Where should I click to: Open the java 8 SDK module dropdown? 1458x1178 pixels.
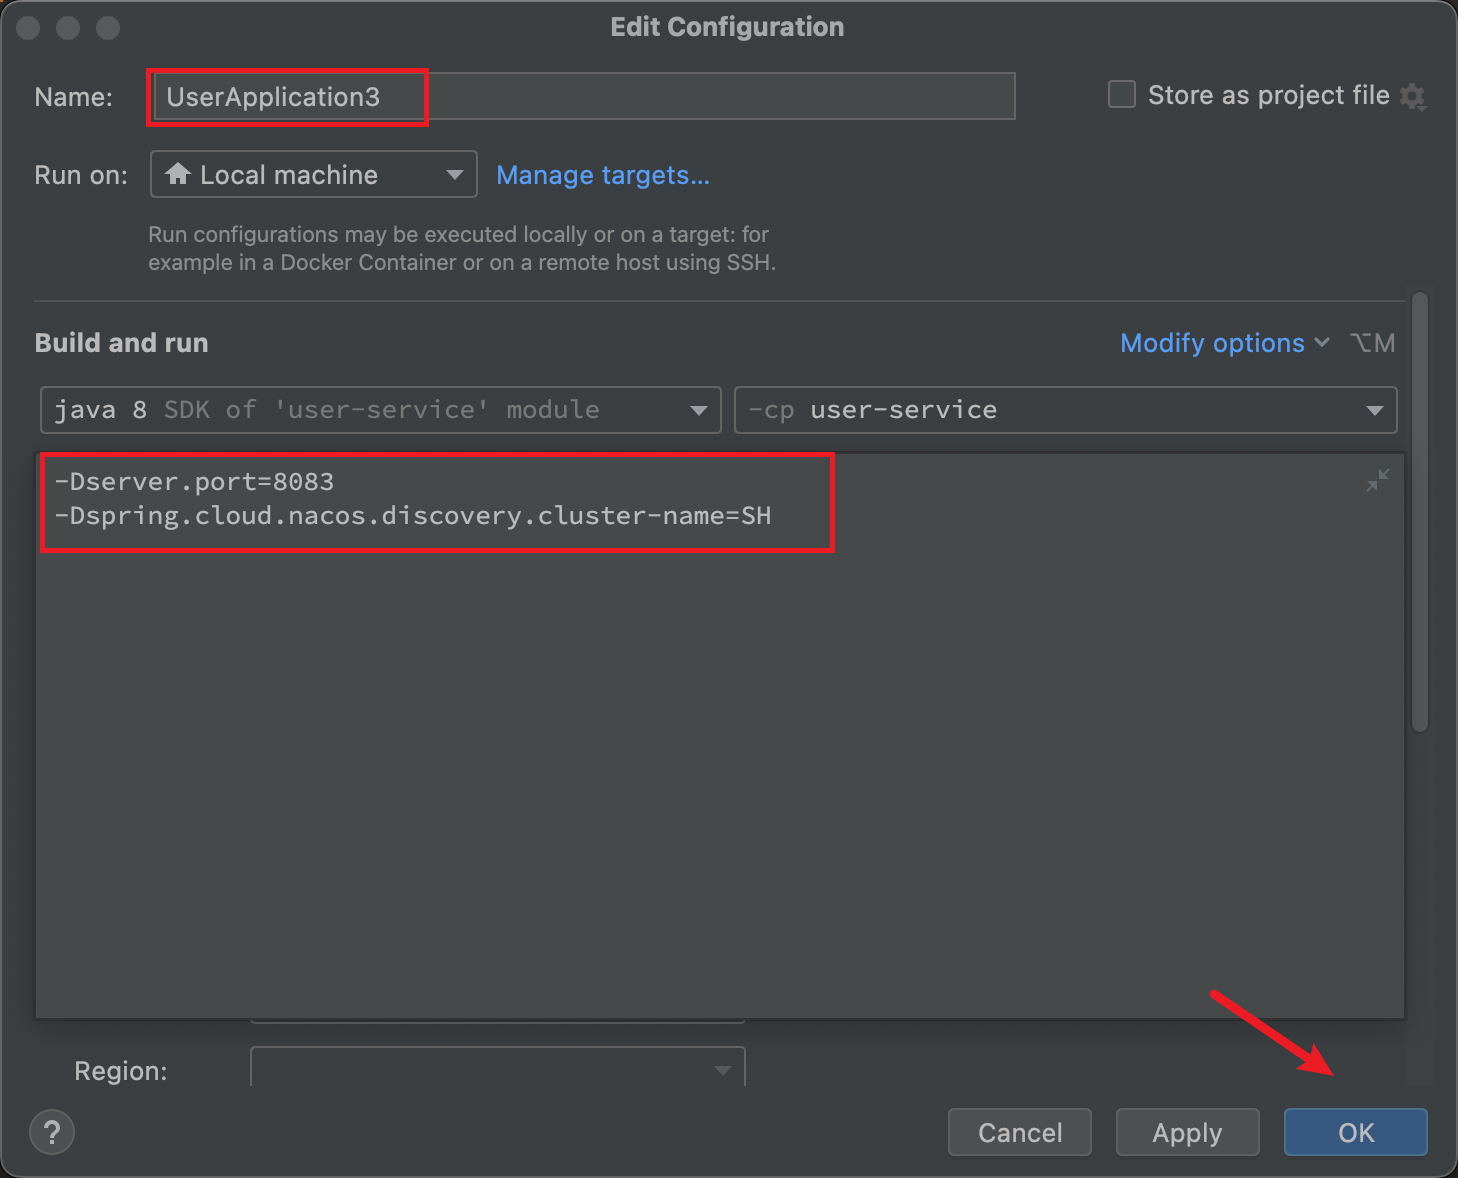pyautogui.click(x=381, y=410)
